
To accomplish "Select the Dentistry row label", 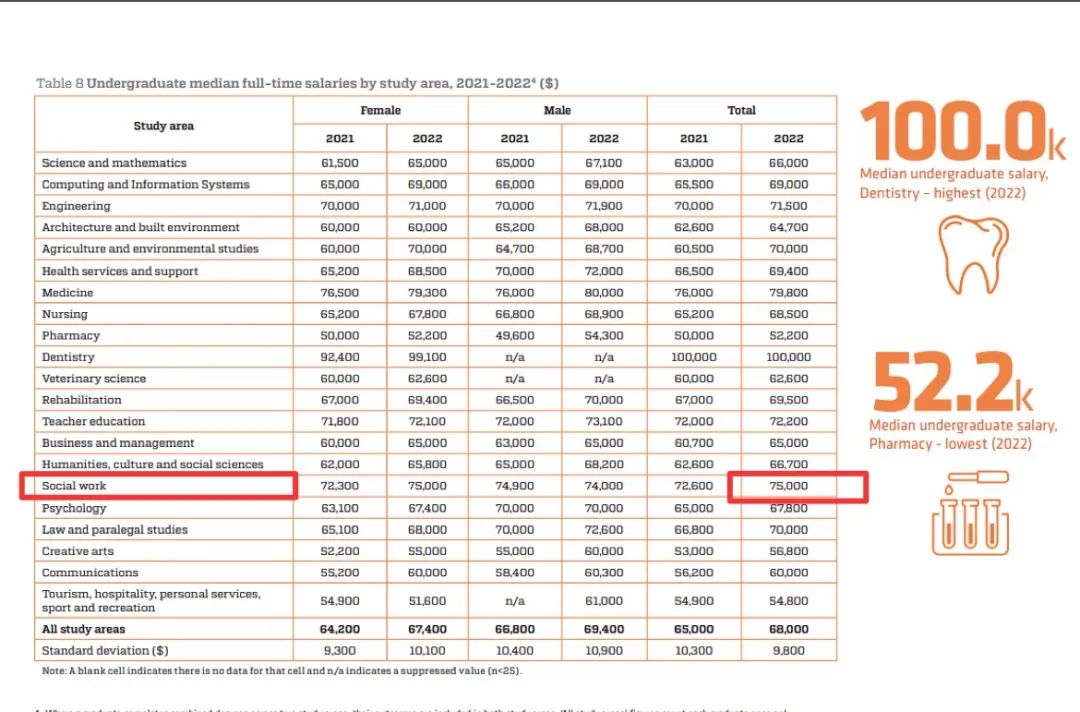I will [69, 357].
